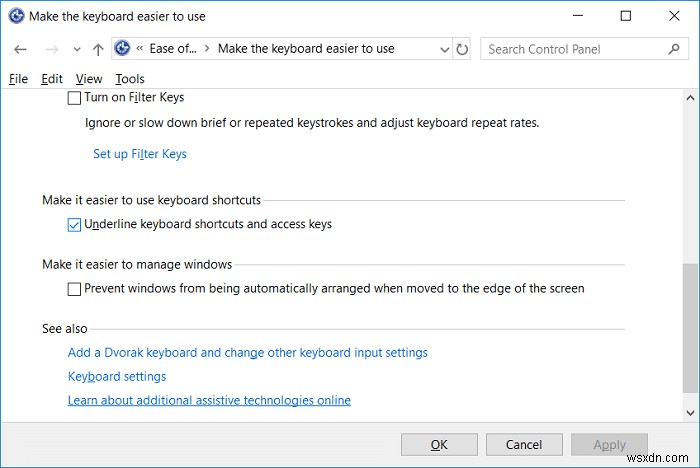Expand the hidden breadcrumb chevron
The width and height of the screenshot is (700, 468).
141,49
